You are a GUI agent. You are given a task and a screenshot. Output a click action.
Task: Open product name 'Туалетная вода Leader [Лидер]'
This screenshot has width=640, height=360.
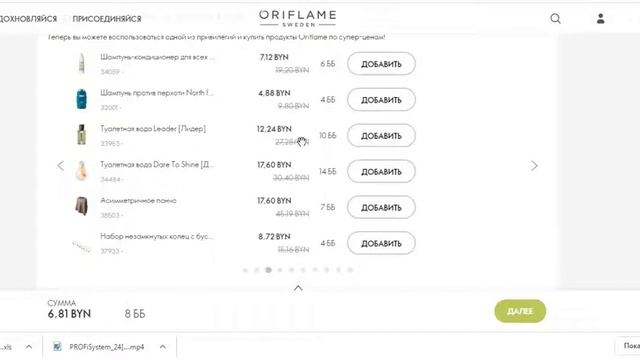coord(153,129)
